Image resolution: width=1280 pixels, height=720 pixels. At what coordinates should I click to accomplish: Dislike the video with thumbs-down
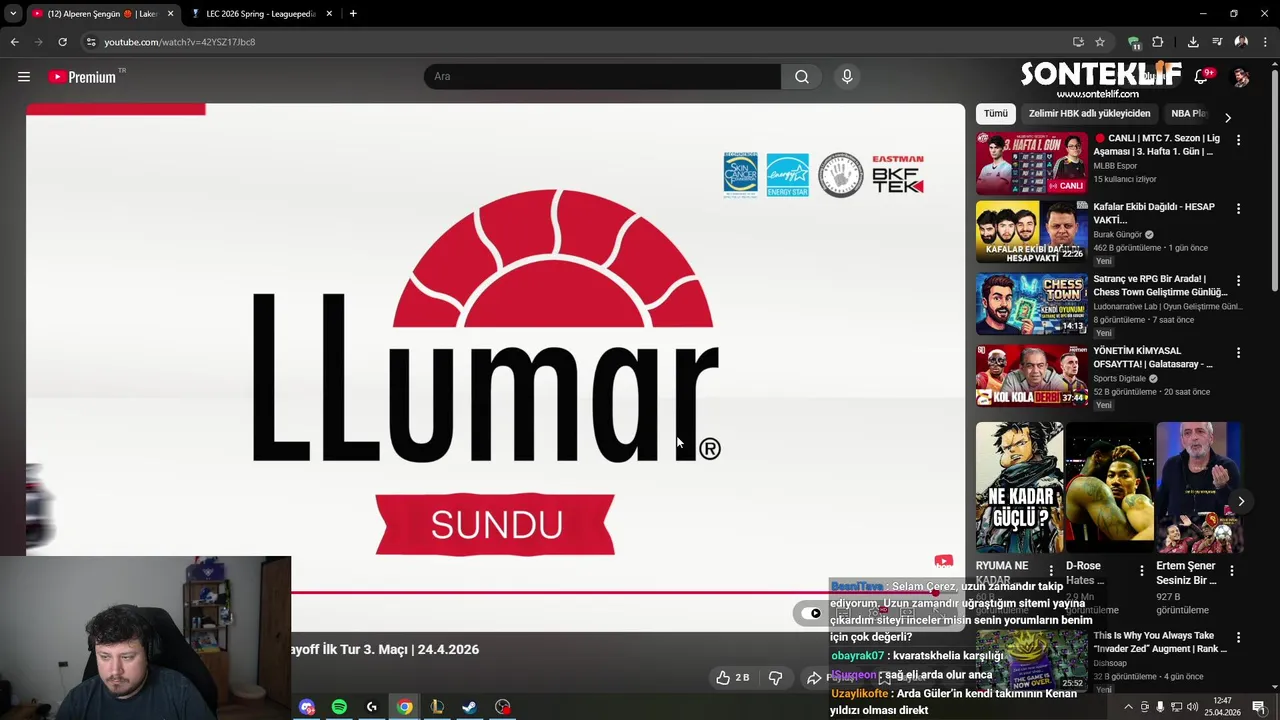(775, 678)
